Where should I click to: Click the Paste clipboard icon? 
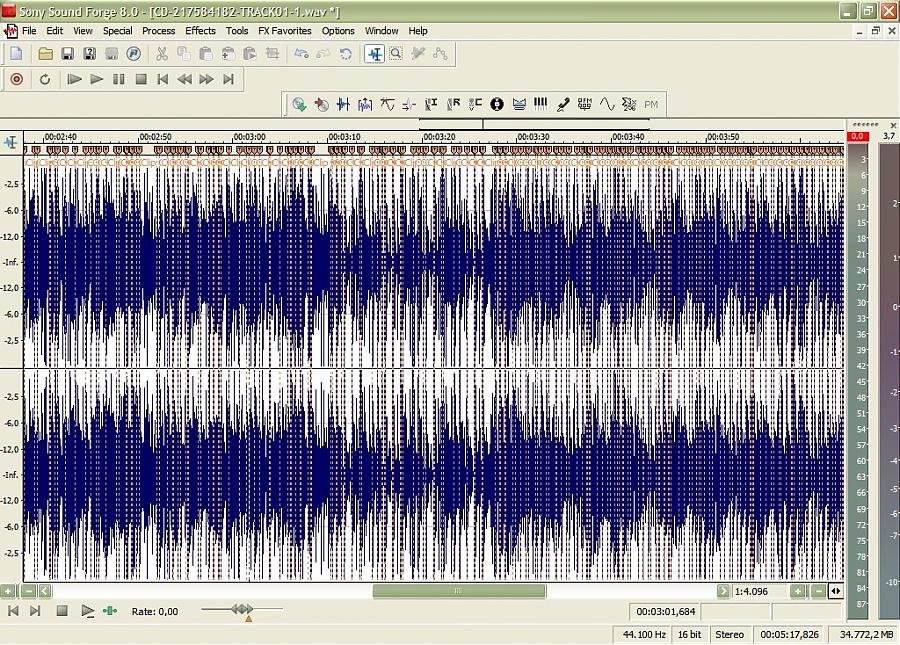click(205, 54)
